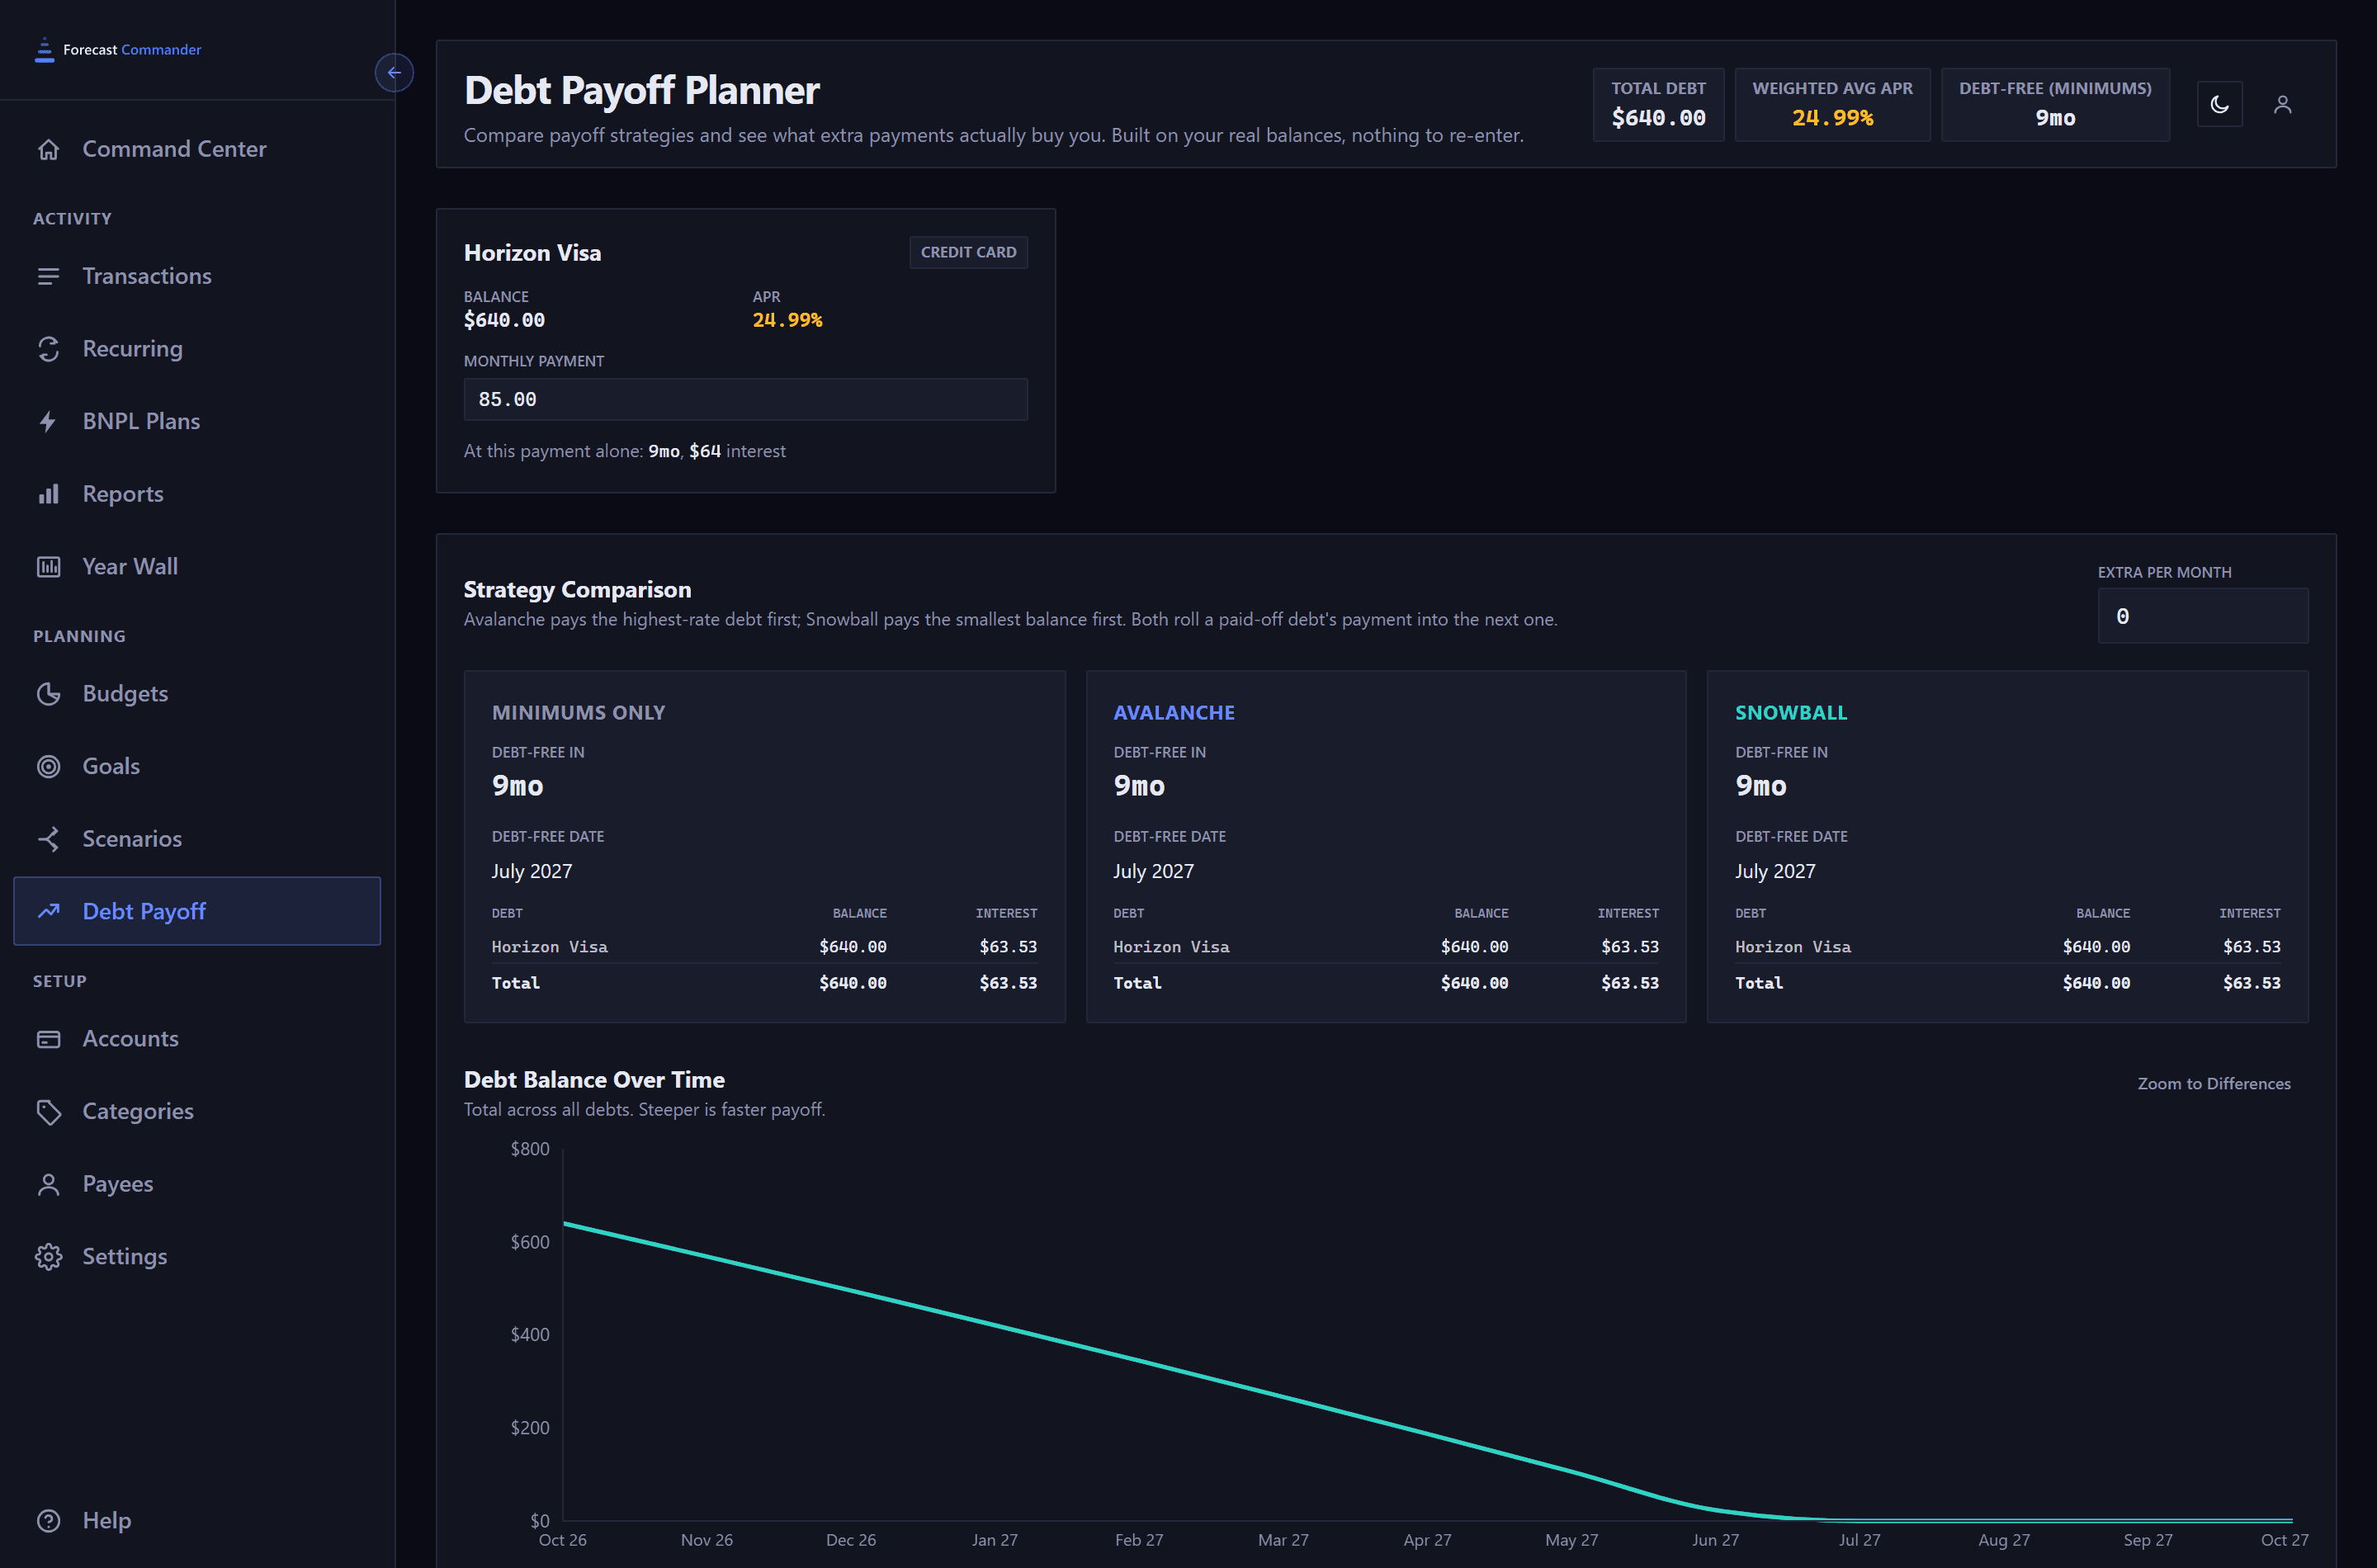
Task: Click the Goals target icon
Action: tap(48, 766)
